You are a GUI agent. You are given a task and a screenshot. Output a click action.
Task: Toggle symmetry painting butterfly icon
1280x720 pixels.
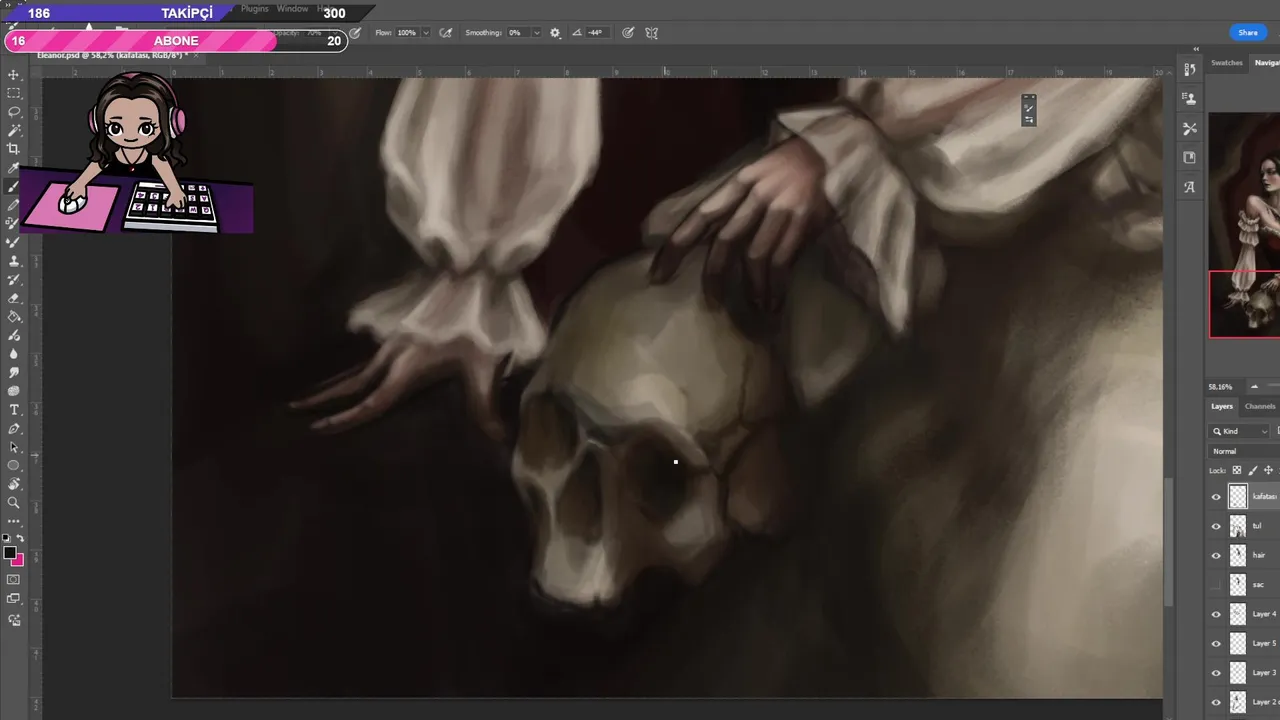tap(652, 33)
